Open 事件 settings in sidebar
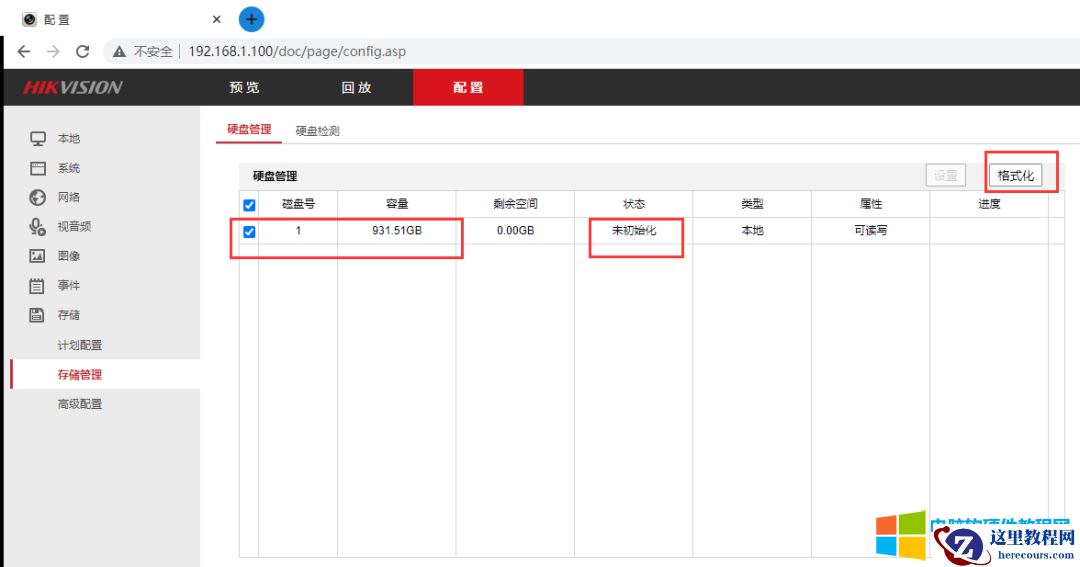The height and width of the screenshot is (567, 1080). (x=69, y=285)
